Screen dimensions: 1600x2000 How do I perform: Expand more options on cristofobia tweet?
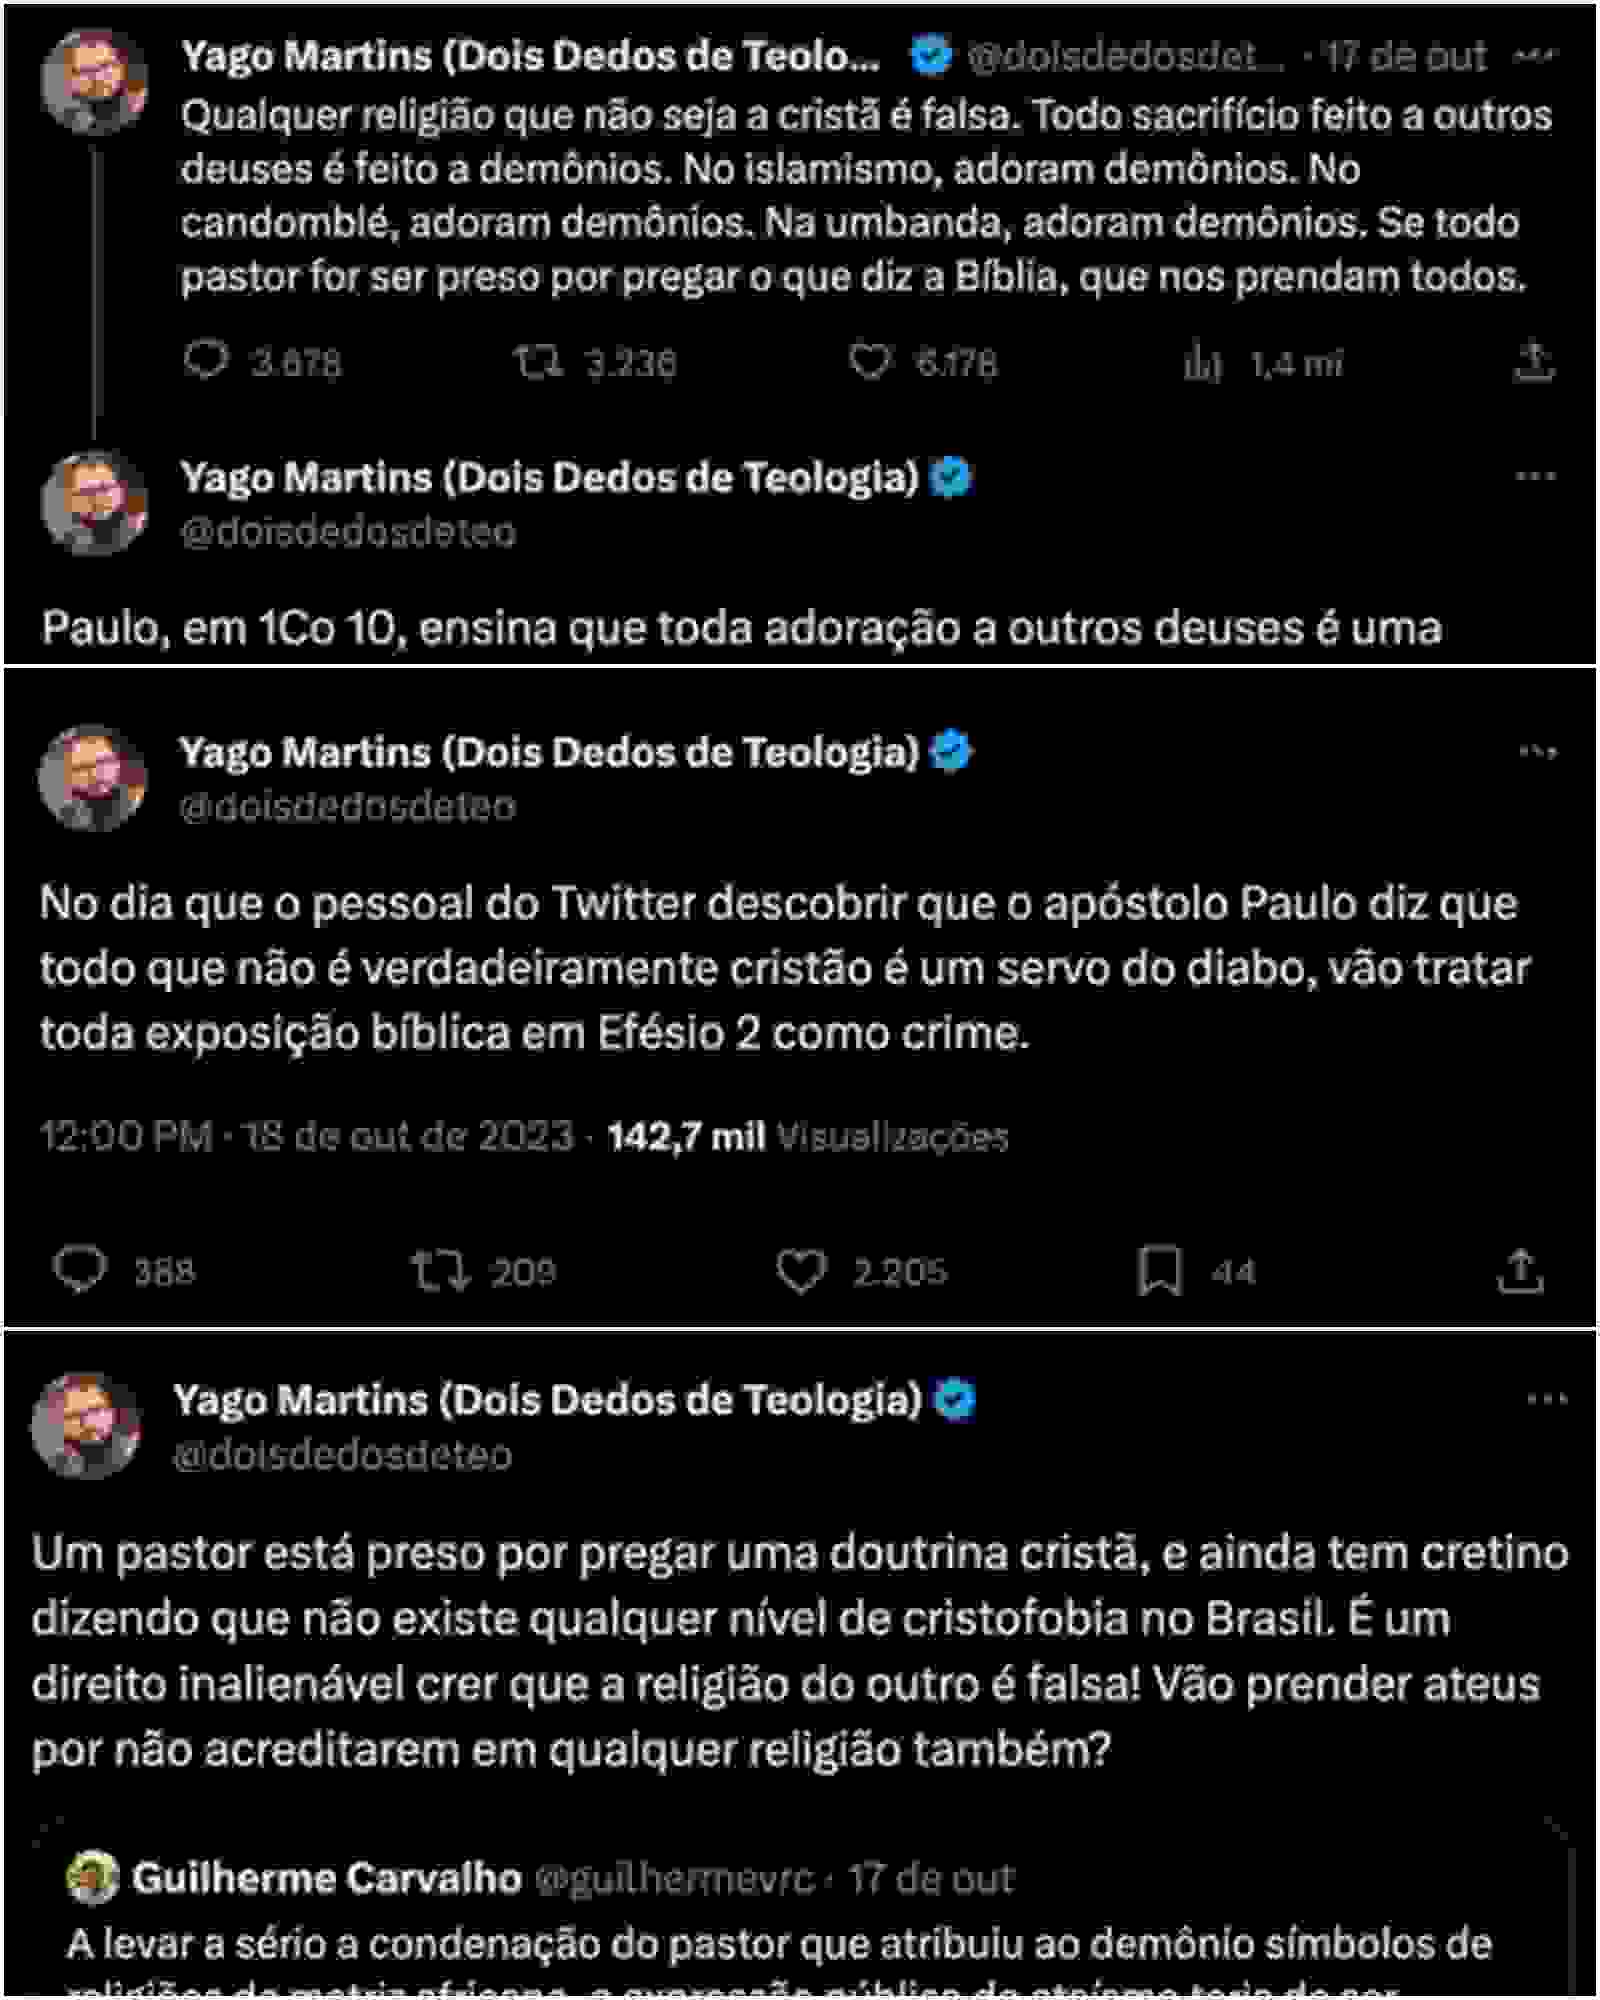pyautogui.click(x=1547, y=1399)
